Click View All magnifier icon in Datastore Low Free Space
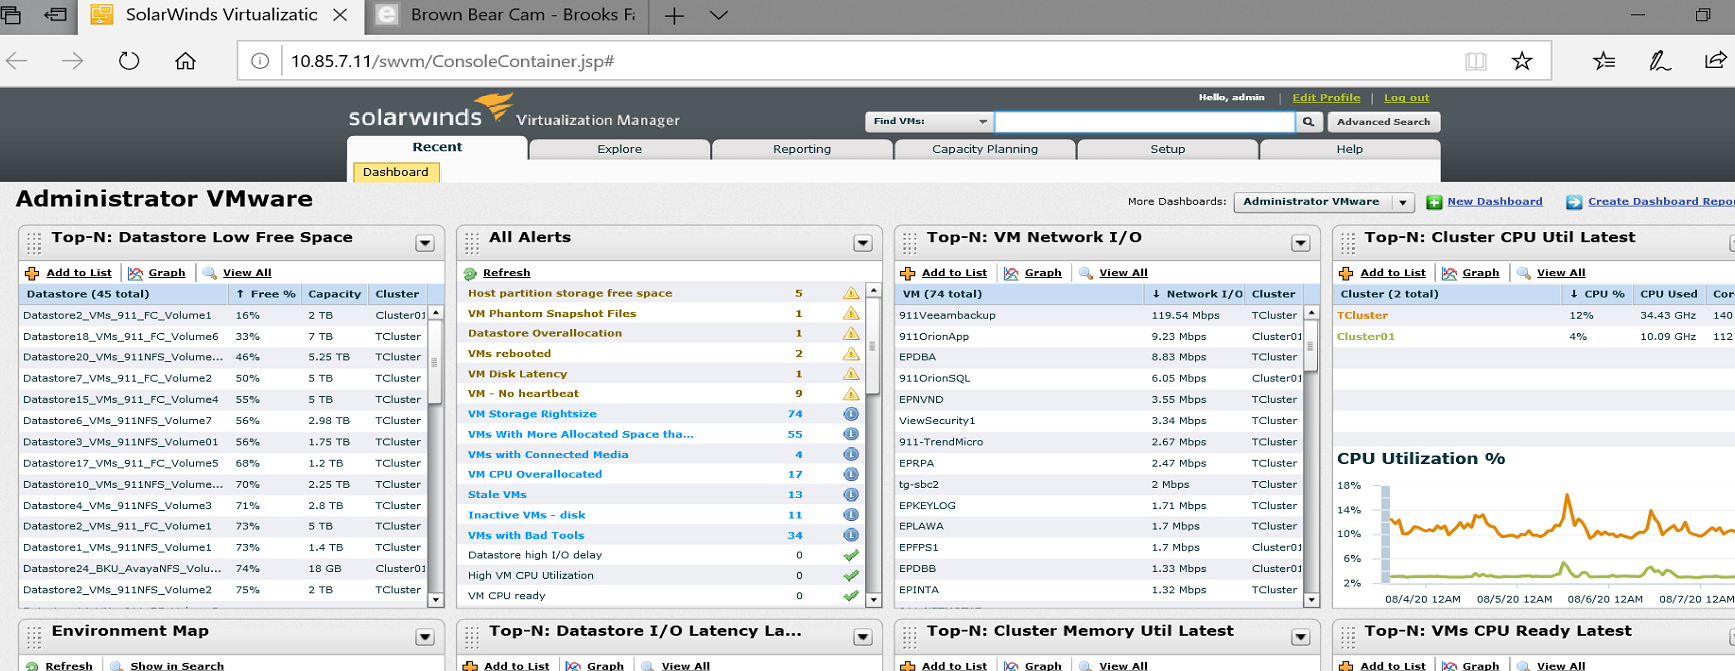This screenshot has width=1735, height=671. (210, 273)
